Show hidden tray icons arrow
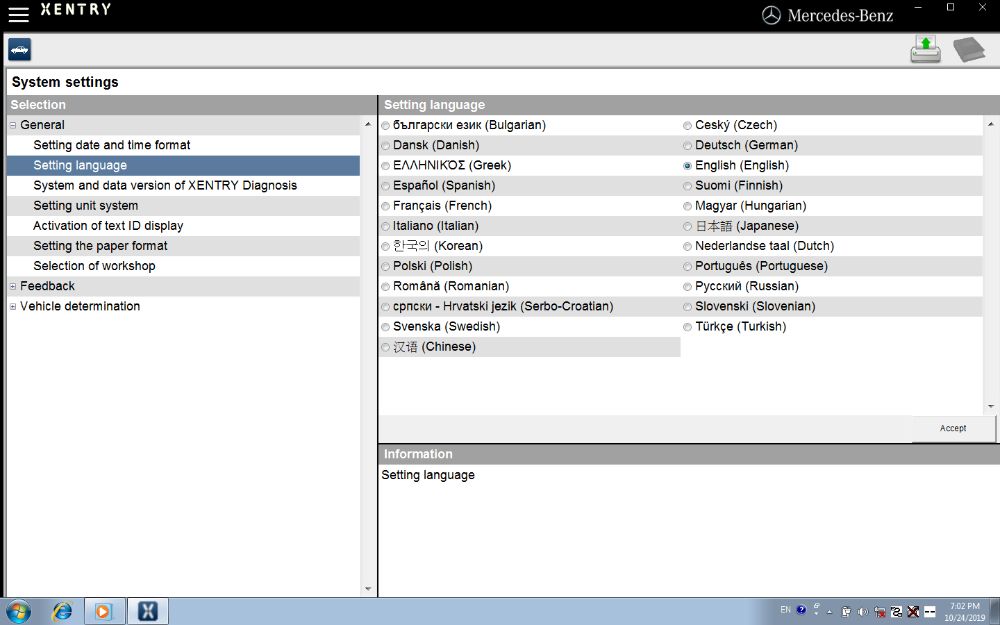 (x=830, y=612)
